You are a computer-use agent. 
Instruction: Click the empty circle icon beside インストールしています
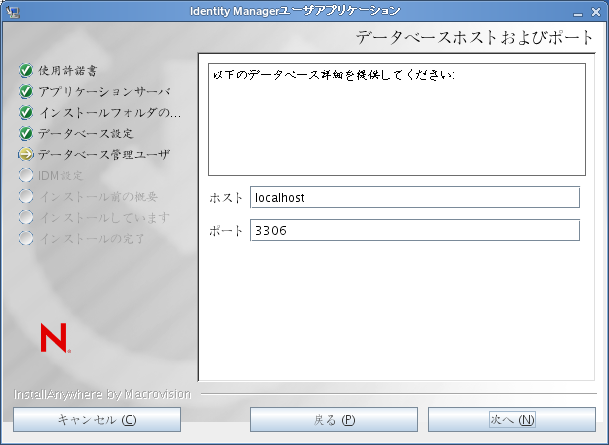26,217
